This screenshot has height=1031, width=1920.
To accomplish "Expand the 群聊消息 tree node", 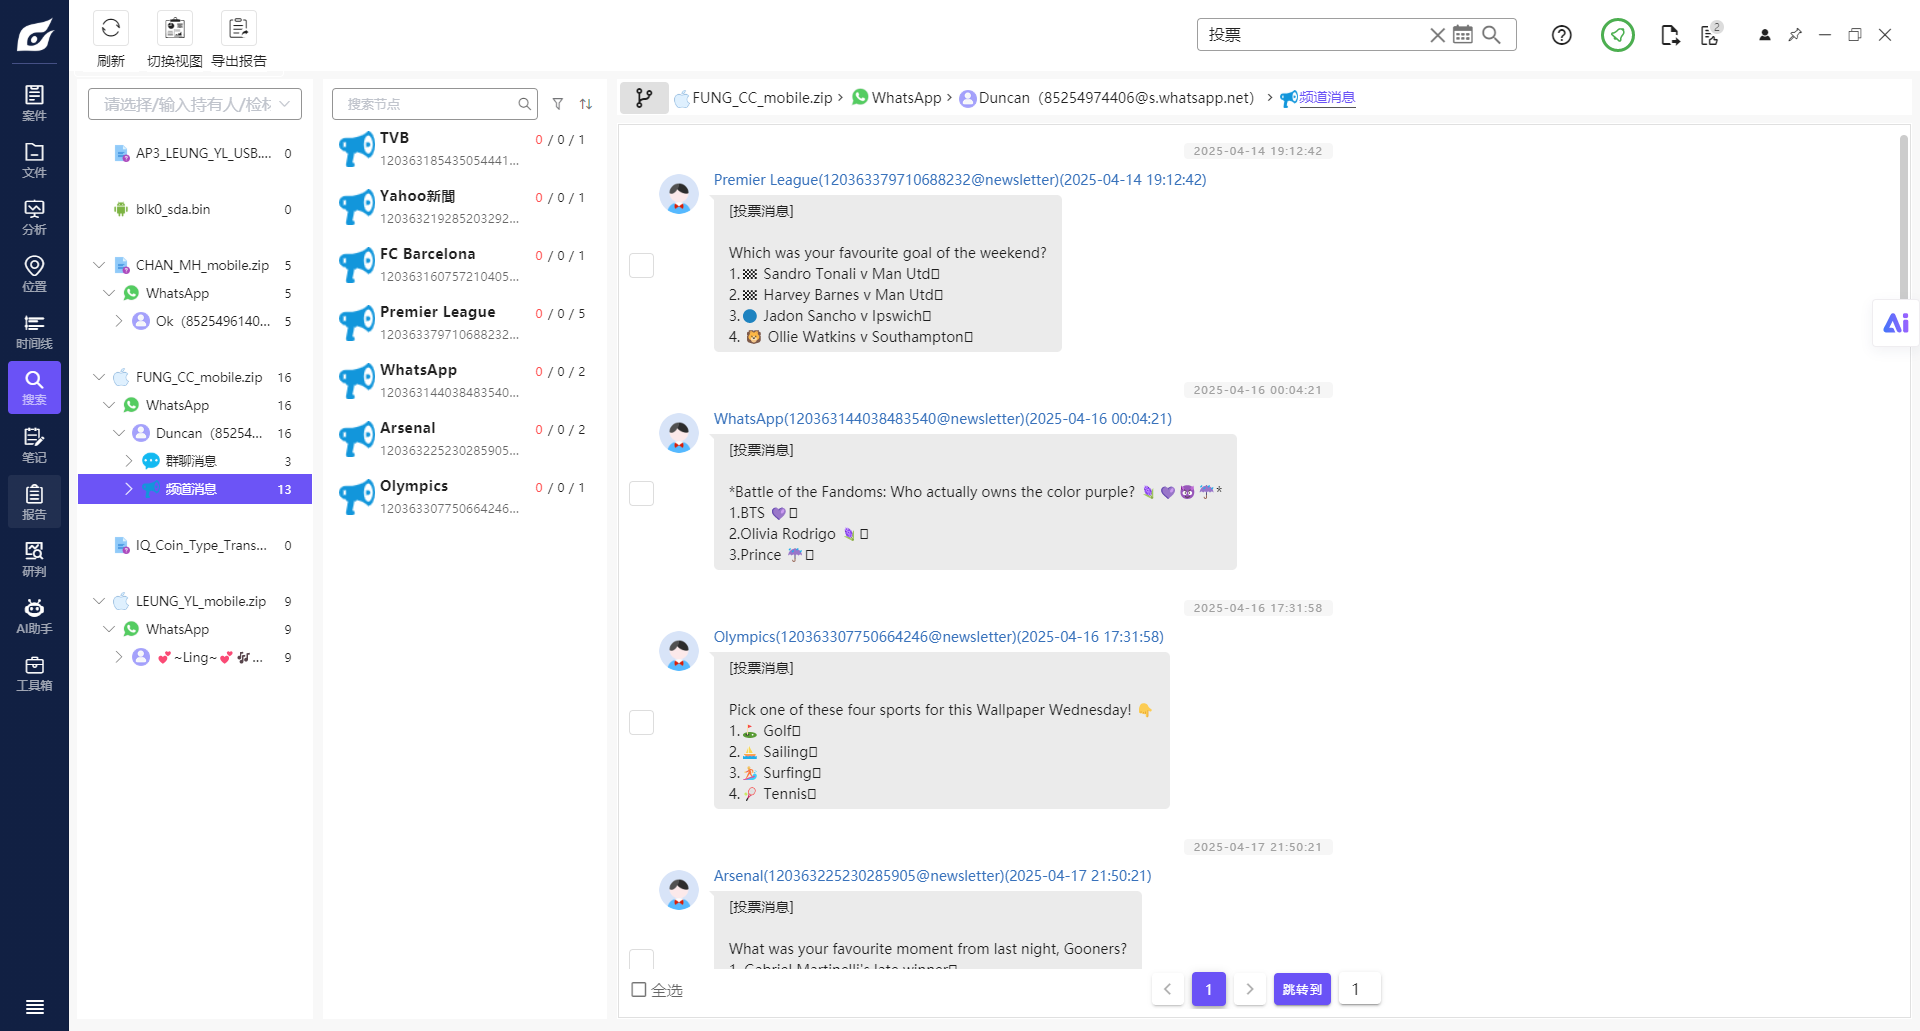I will point(129,461).
